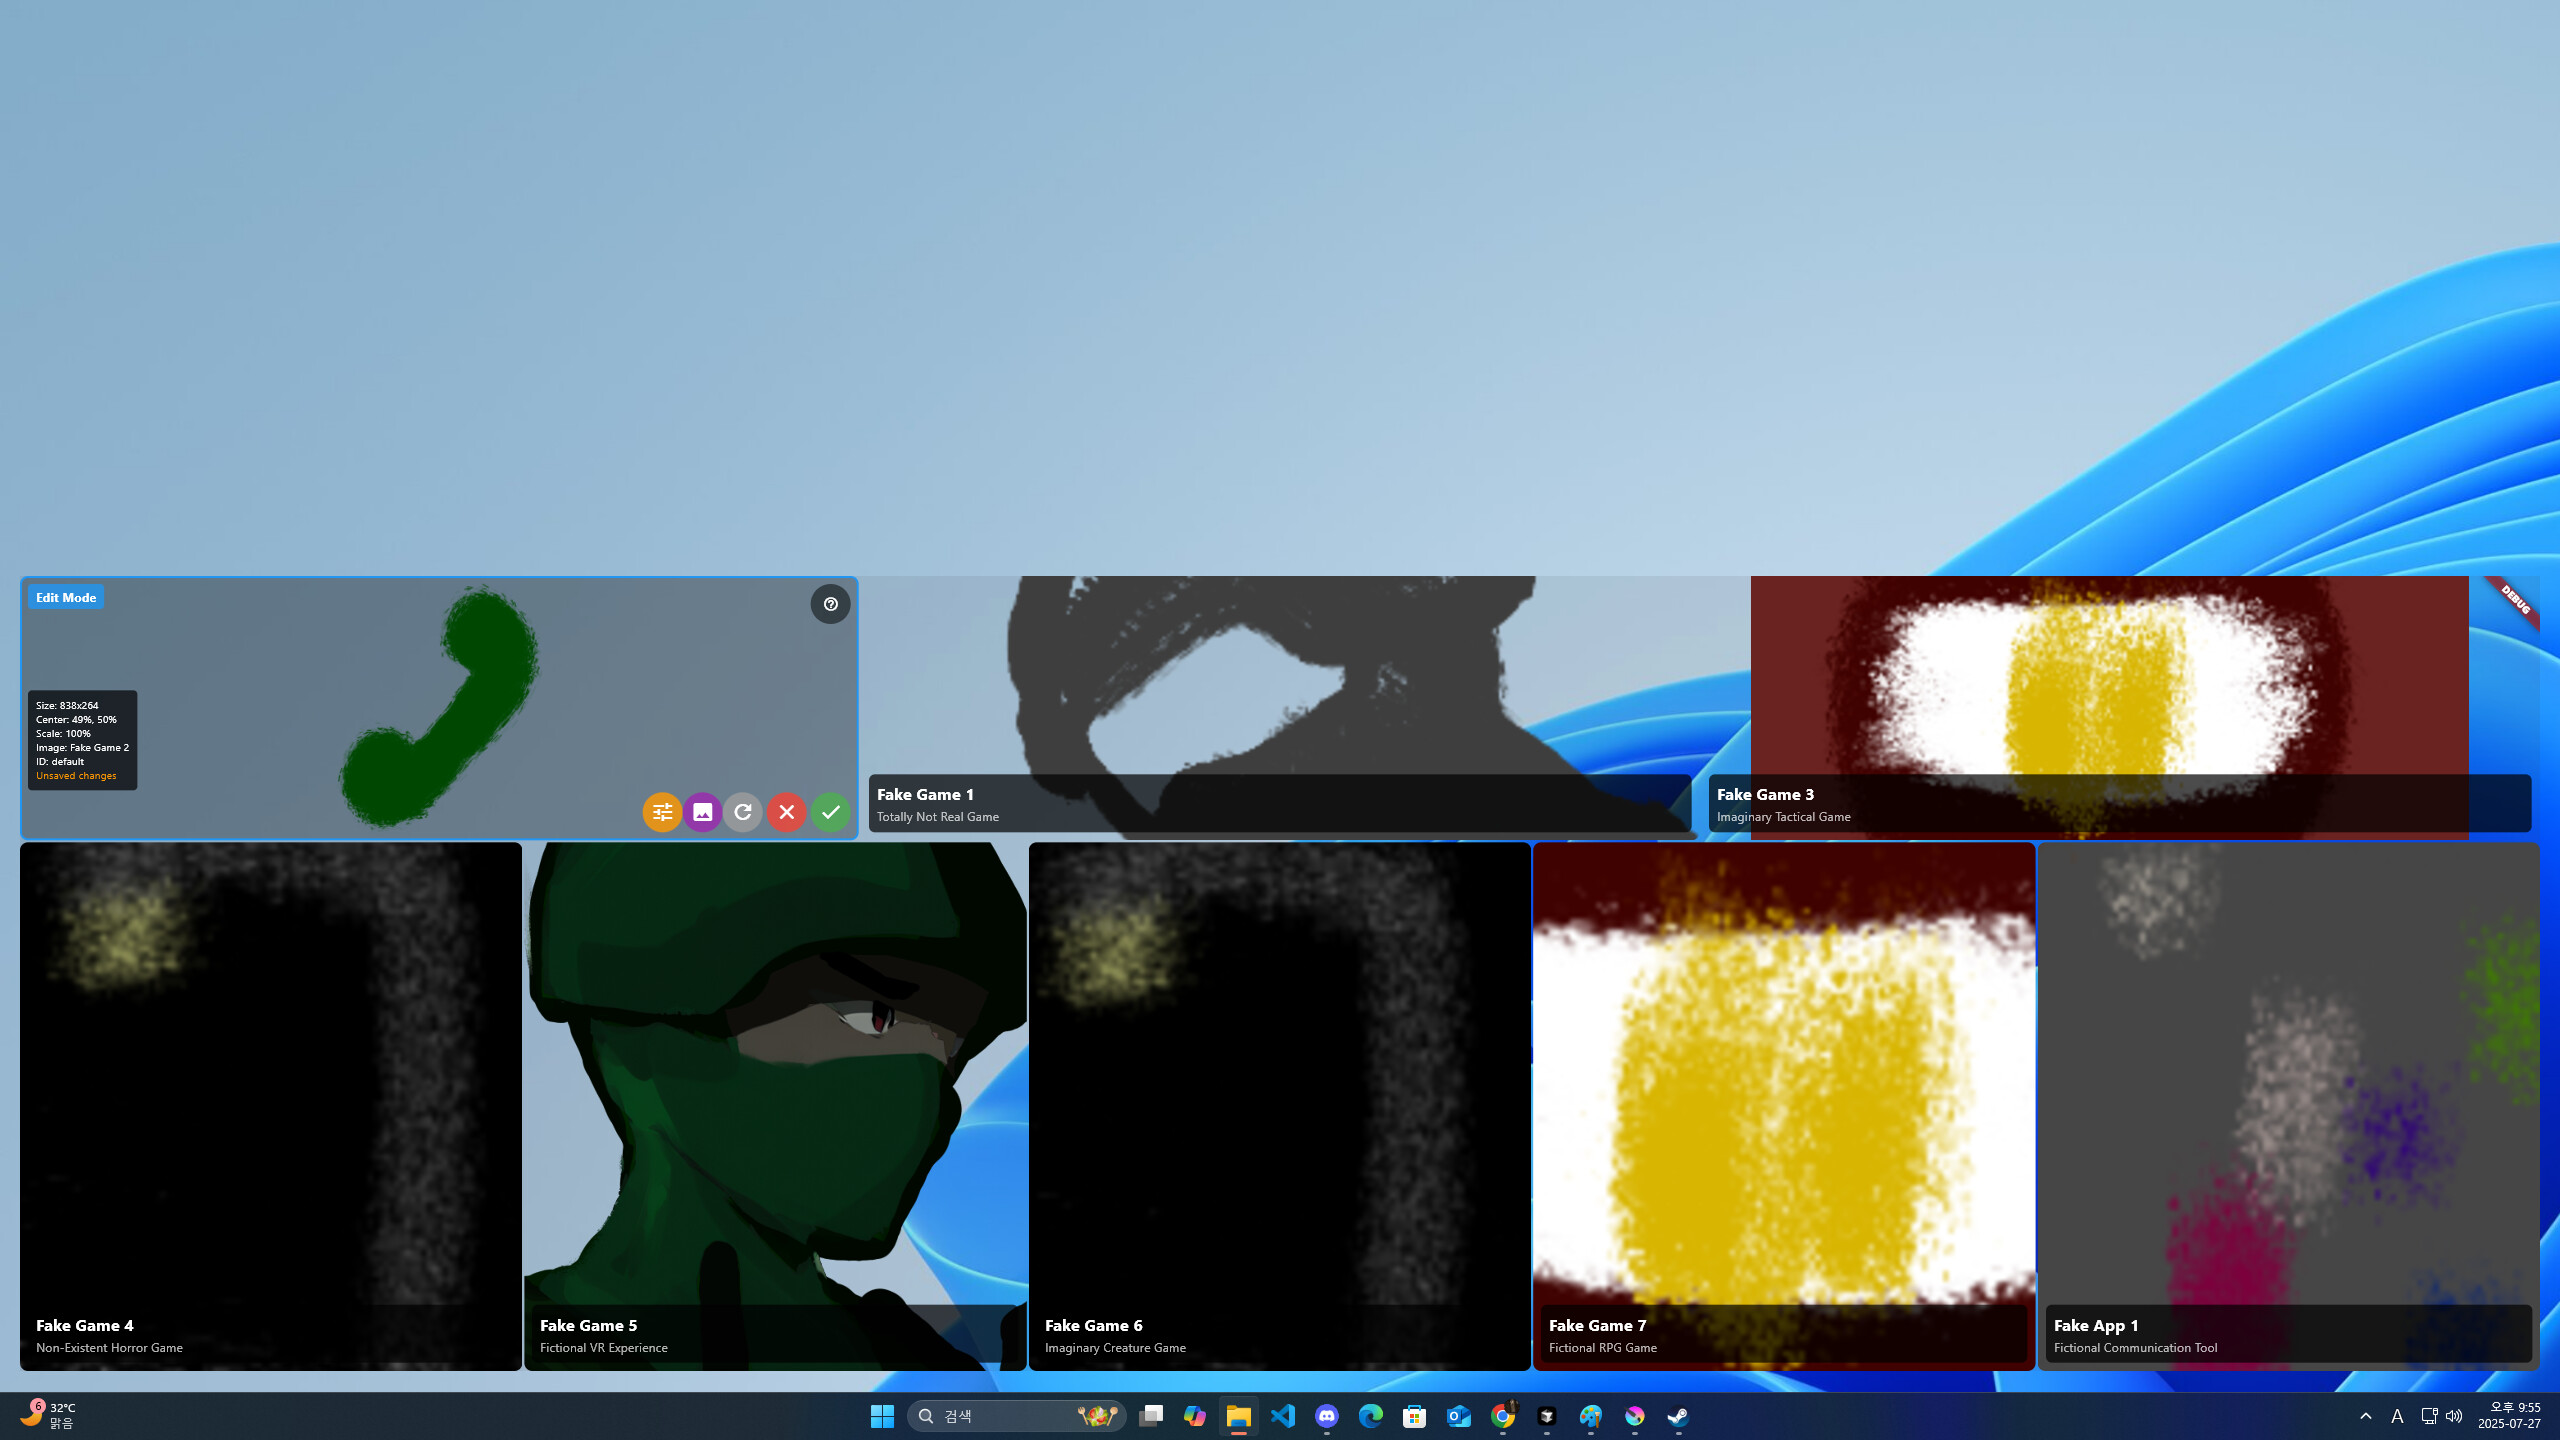Click the Edit Mode badge

[66, 597]
